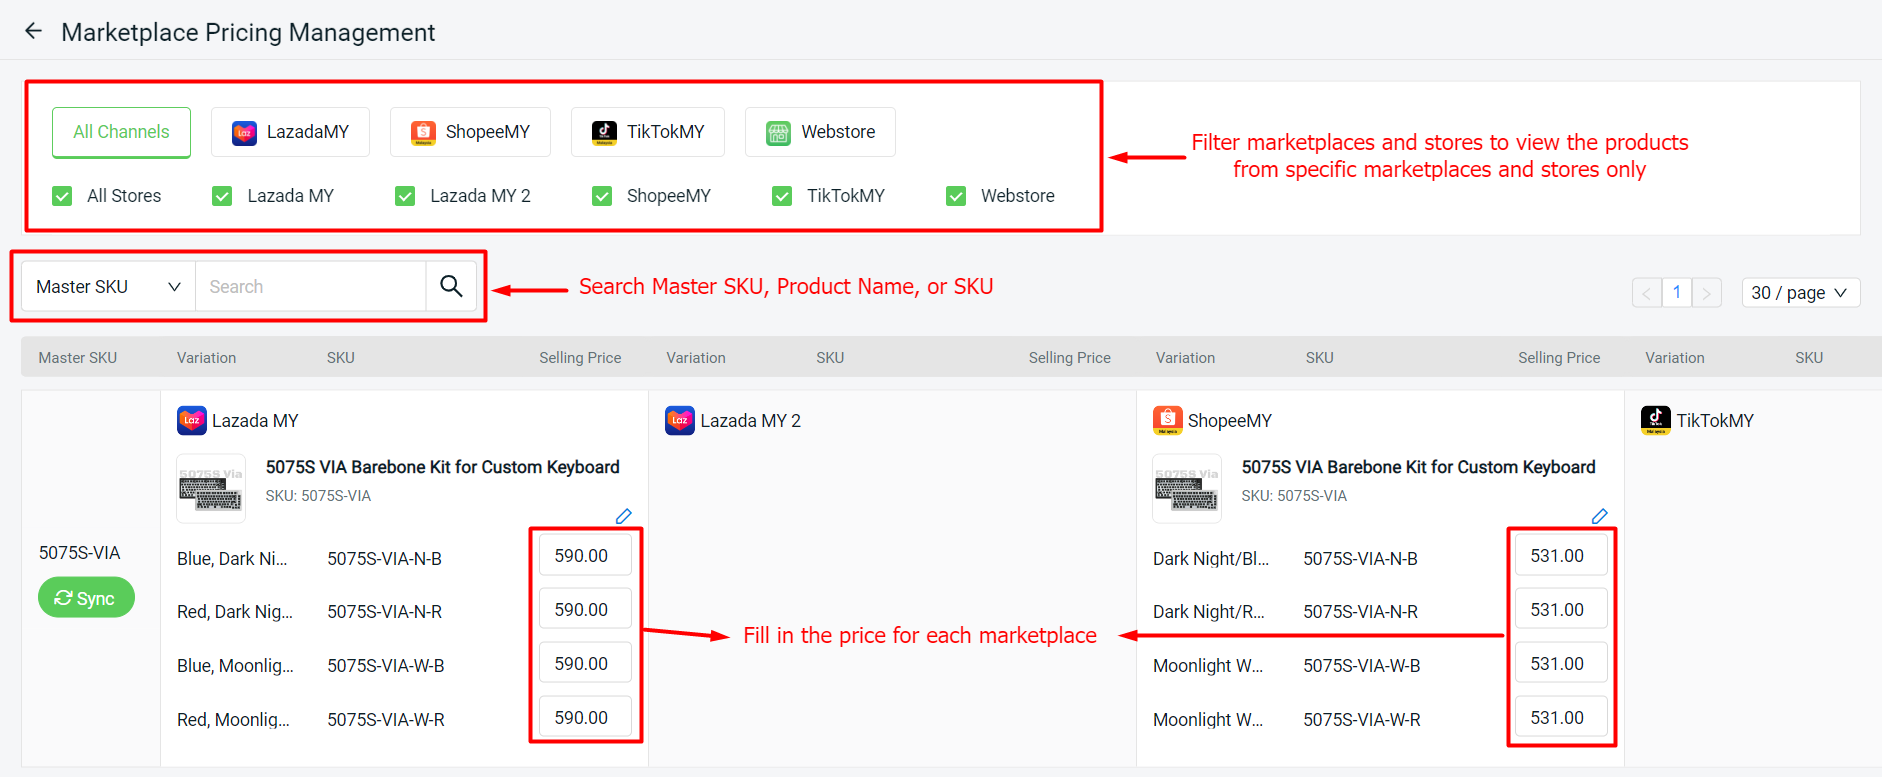This screenshot has height=777, width=1883.
Task: Click the search magnifier icon
Action: click(451, 287)
